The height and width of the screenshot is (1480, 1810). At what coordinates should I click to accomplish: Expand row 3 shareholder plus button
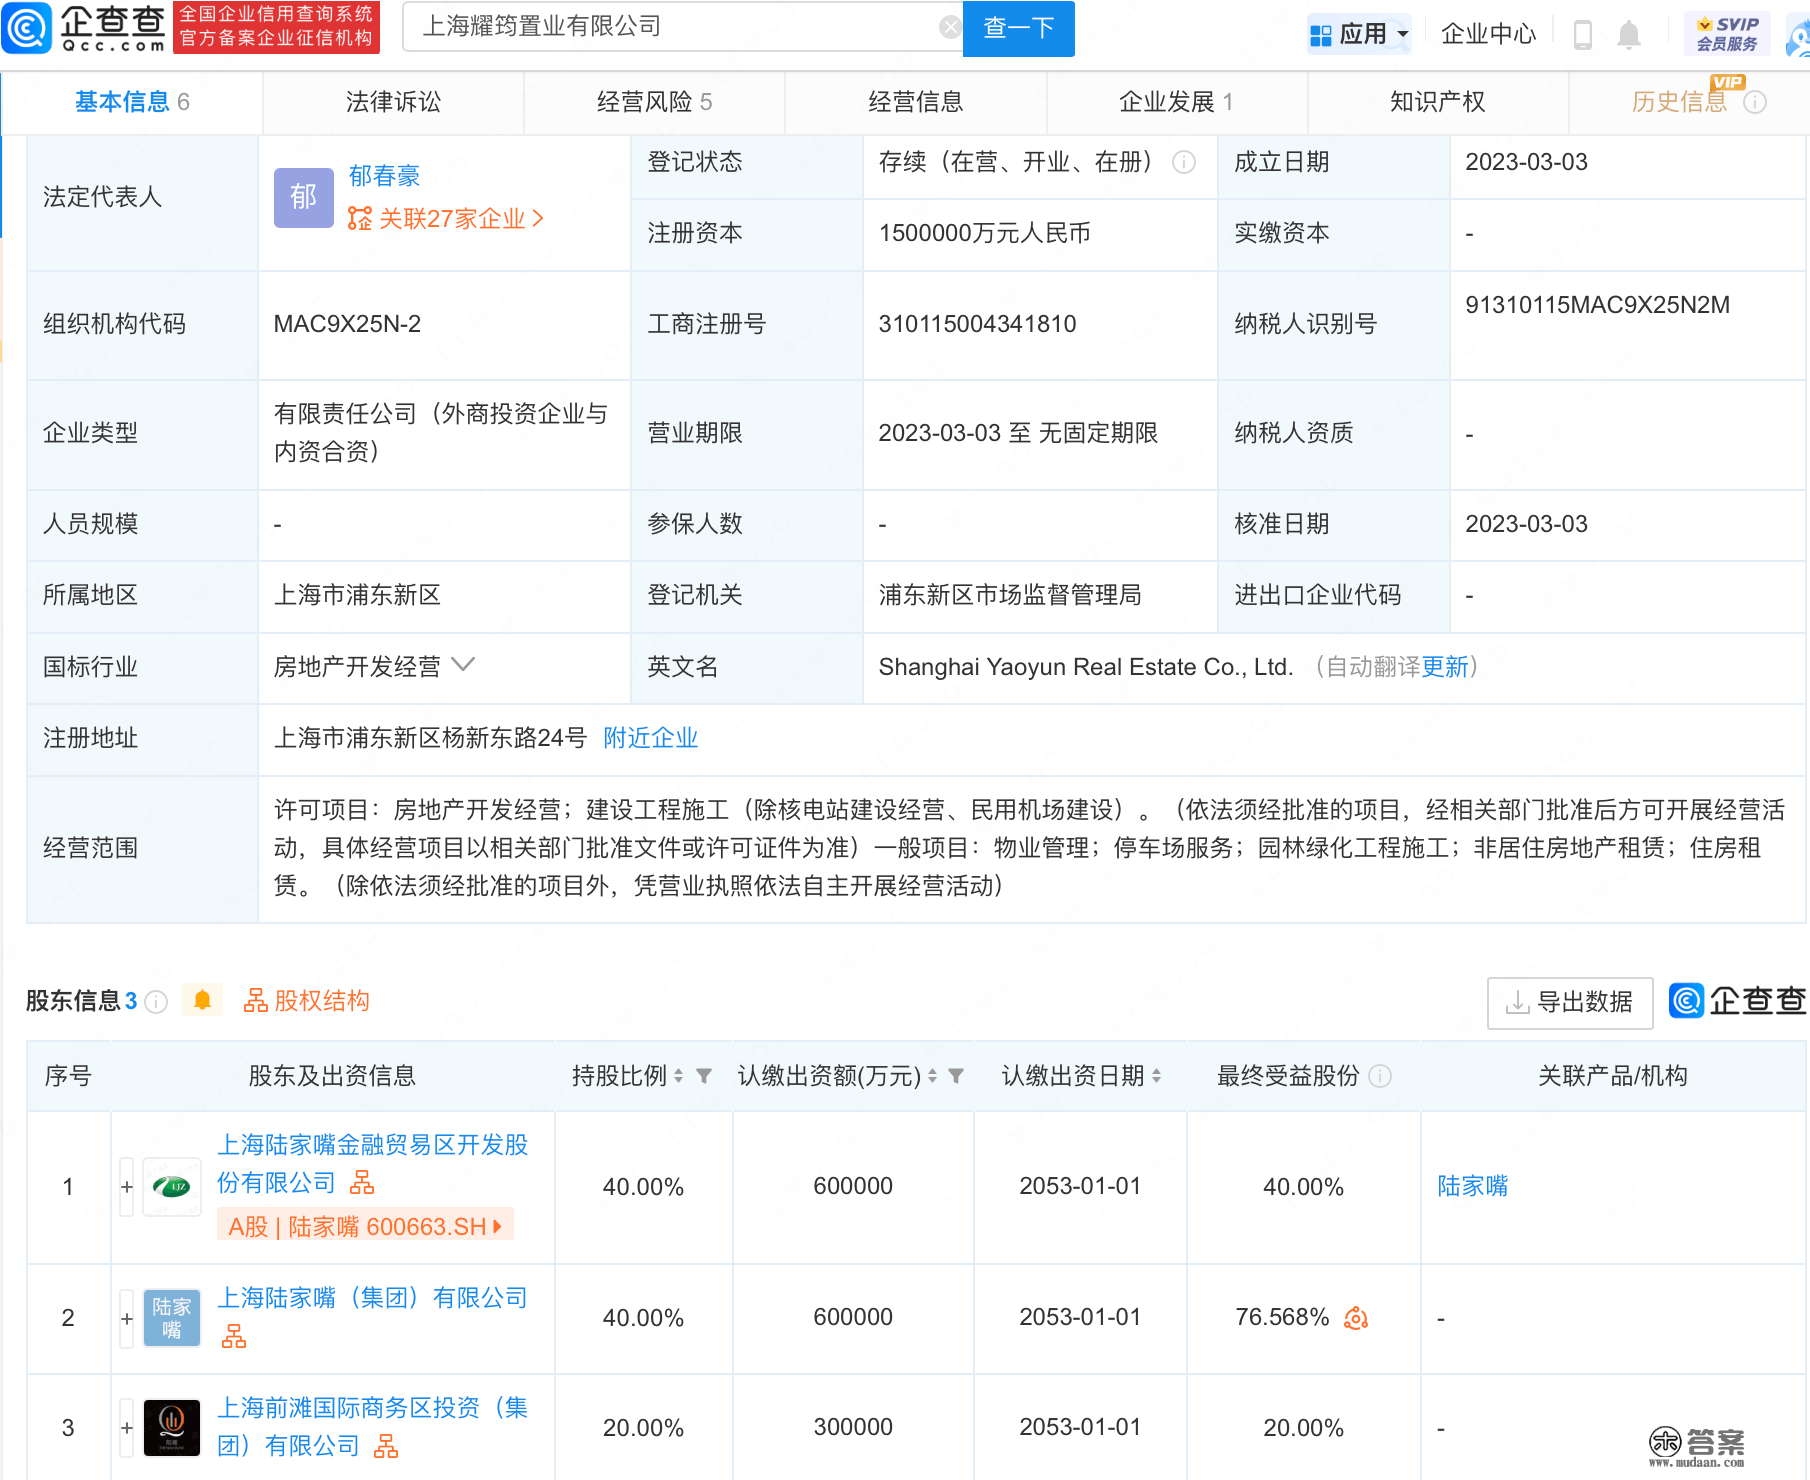coord(127,1428)
